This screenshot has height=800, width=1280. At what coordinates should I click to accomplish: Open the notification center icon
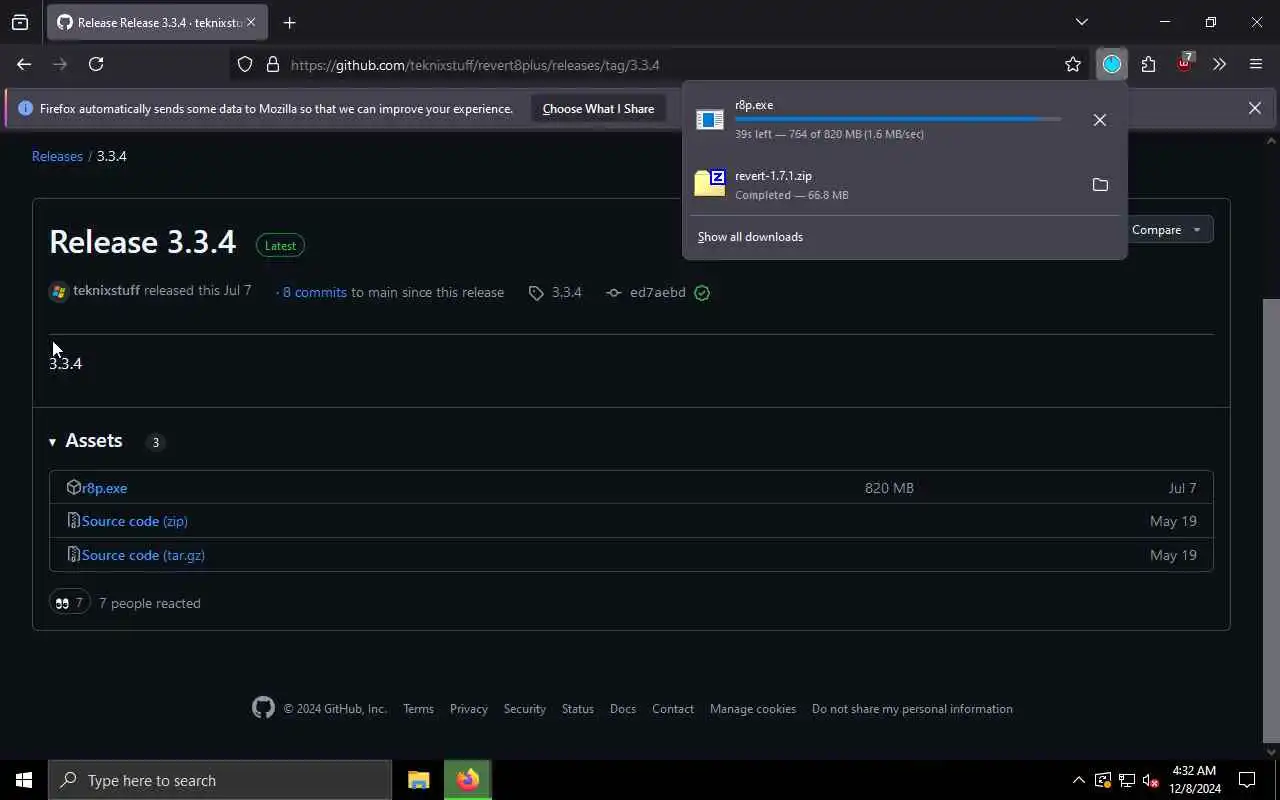tap(1247, 780)
